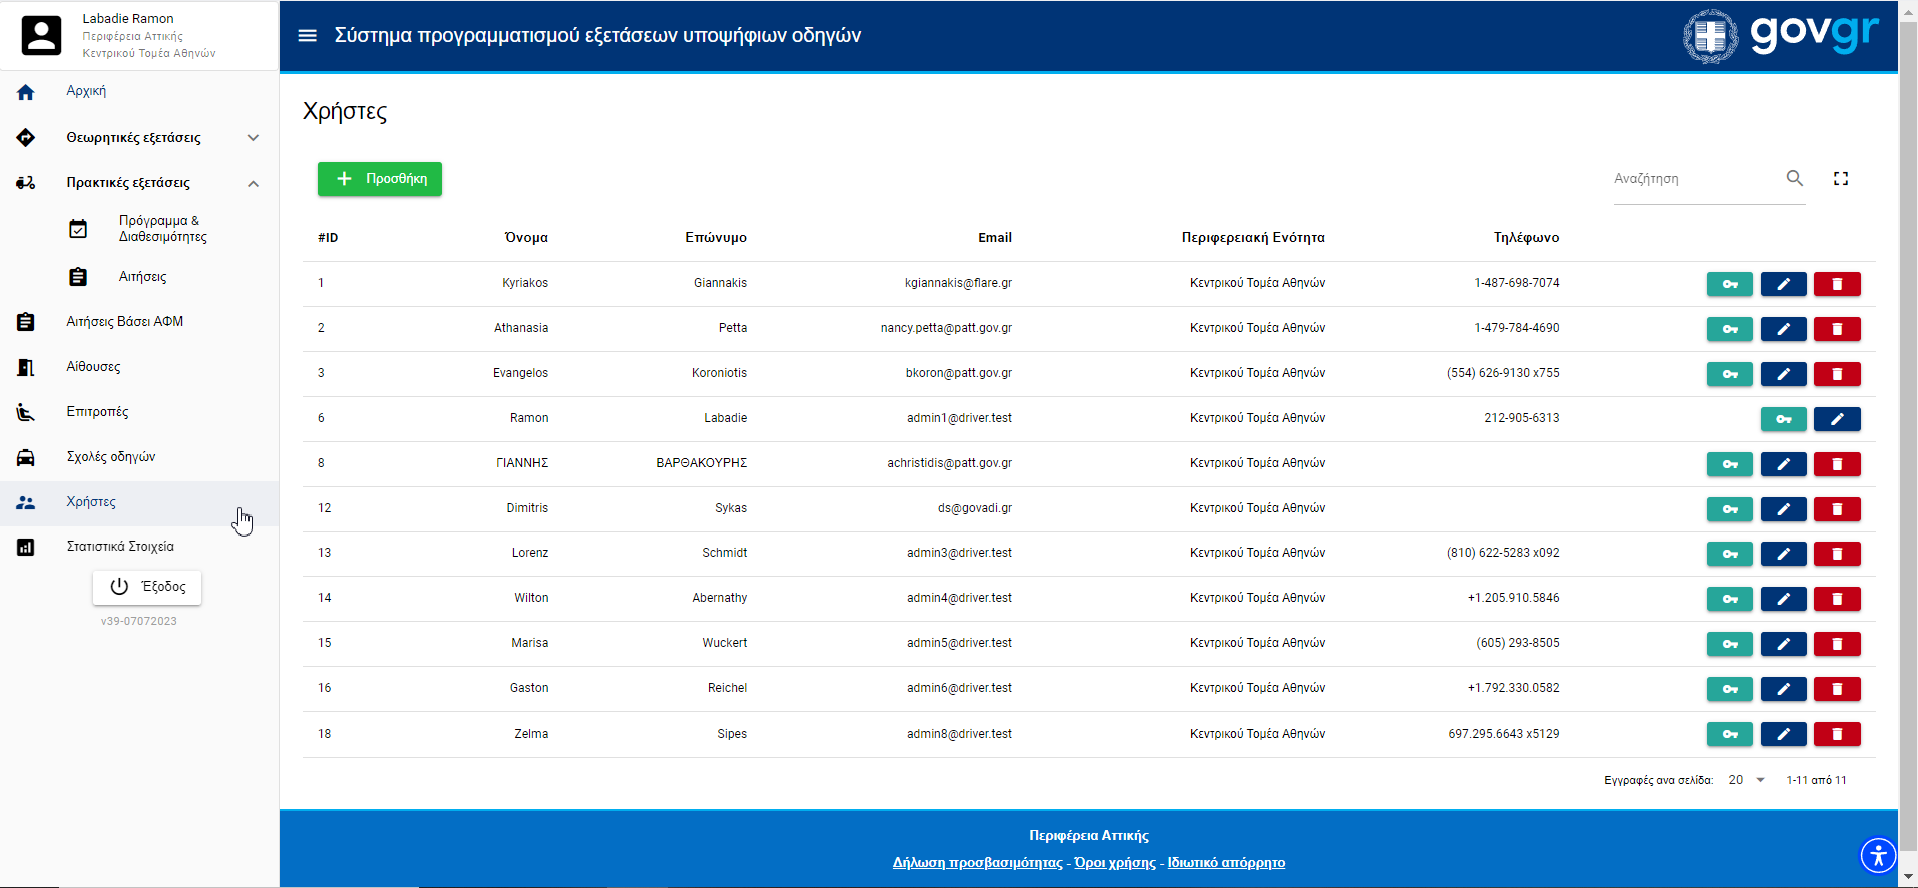The width and height of the screenshot is (1918, 888).
Task: Open the records per page dropdown
Action: [1746, 780]
